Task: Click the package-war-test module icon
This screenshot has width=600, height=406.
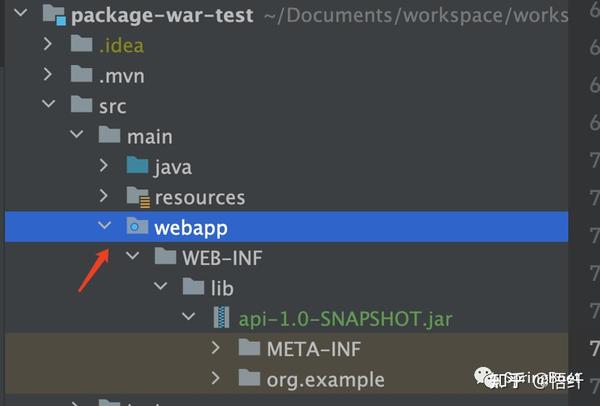Action: (53, 16)
